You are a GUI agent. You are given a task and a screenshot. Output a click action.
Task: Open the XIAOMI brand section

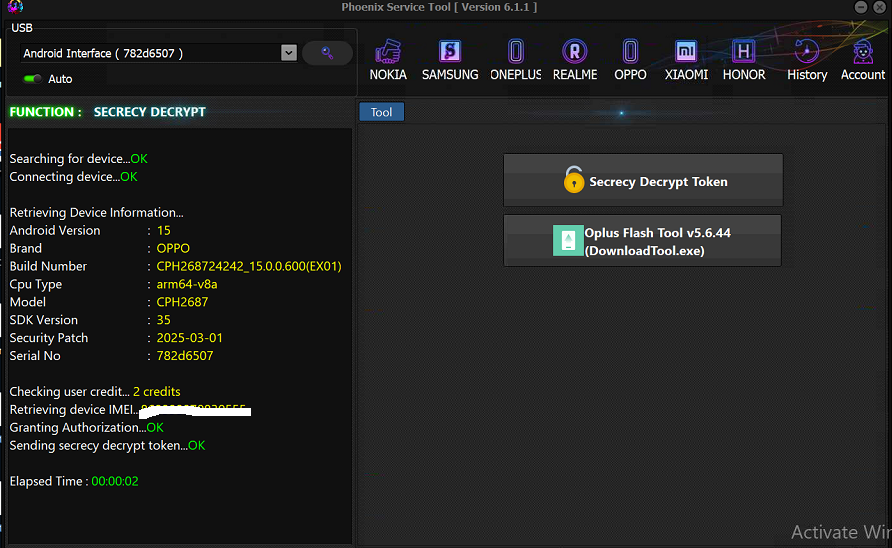[x=686, y=61]
